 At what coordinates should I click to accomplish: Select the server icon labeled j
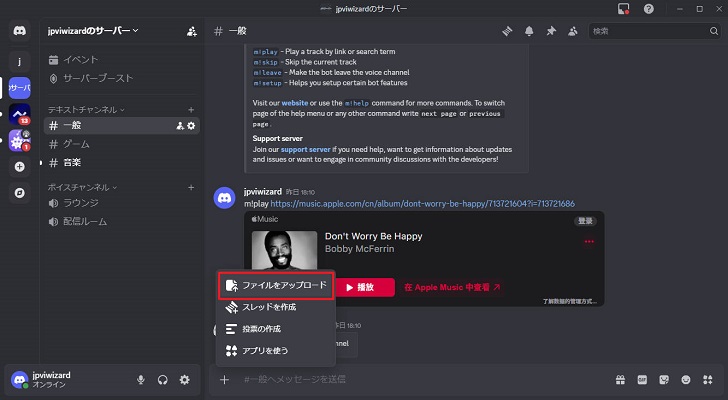[x=20, y=61]
